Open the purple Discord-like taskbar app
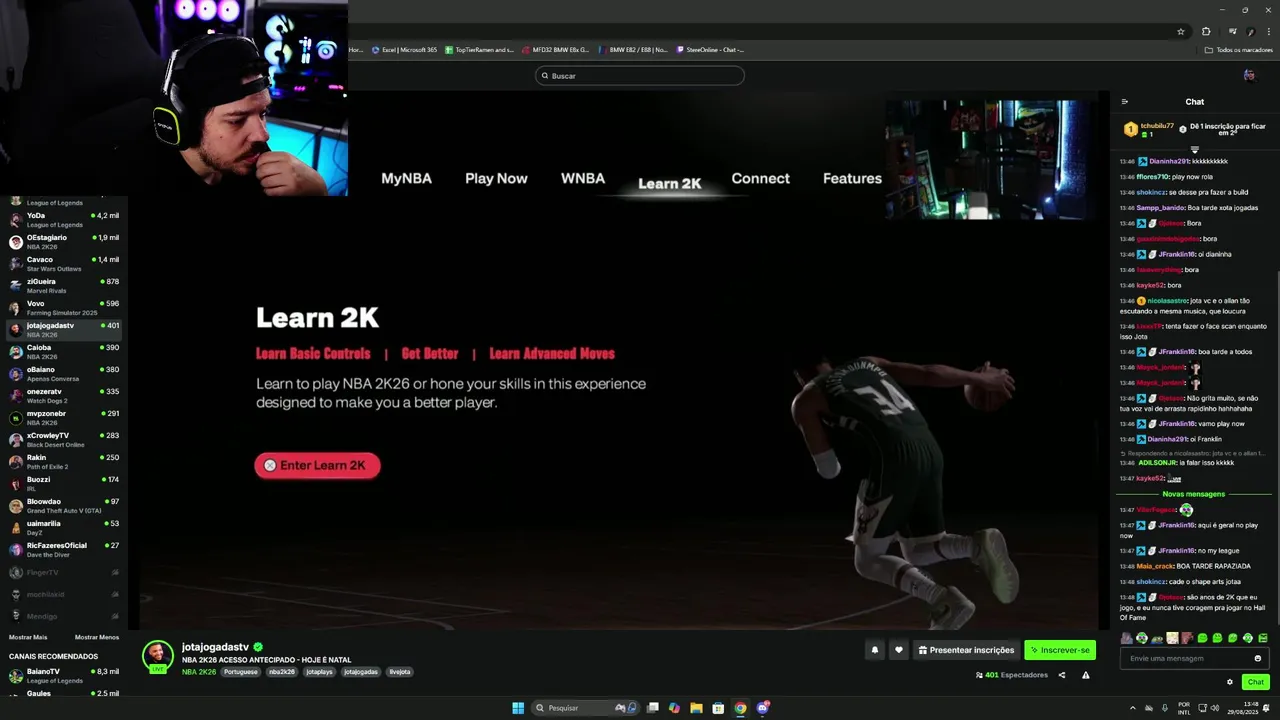1280x720 pixels. point(763,708)
